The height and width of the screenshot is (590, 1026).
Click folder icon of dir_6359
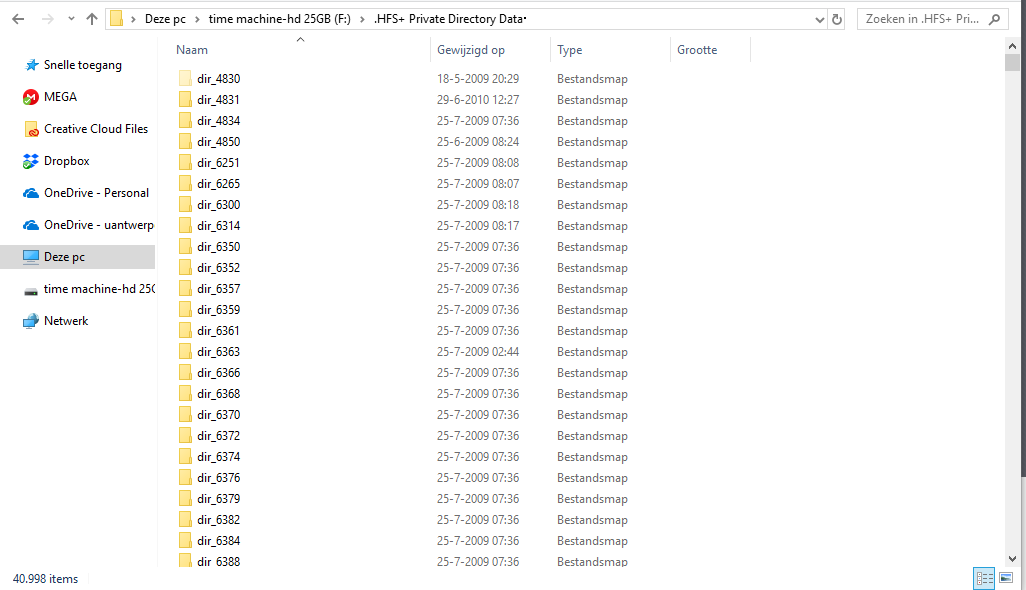click(185, 309)
